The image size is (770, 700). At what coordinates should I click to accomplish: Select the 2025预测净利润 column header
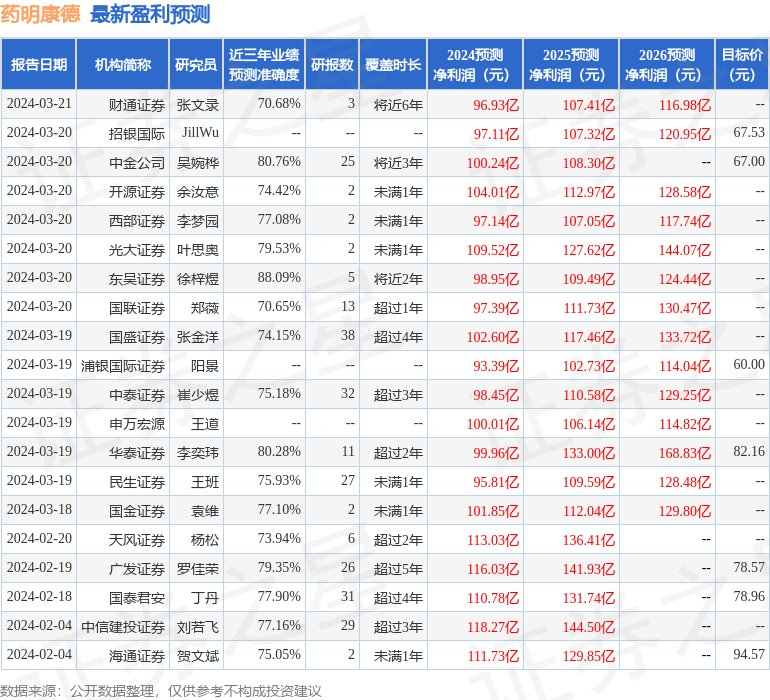[x=571, y=64]
